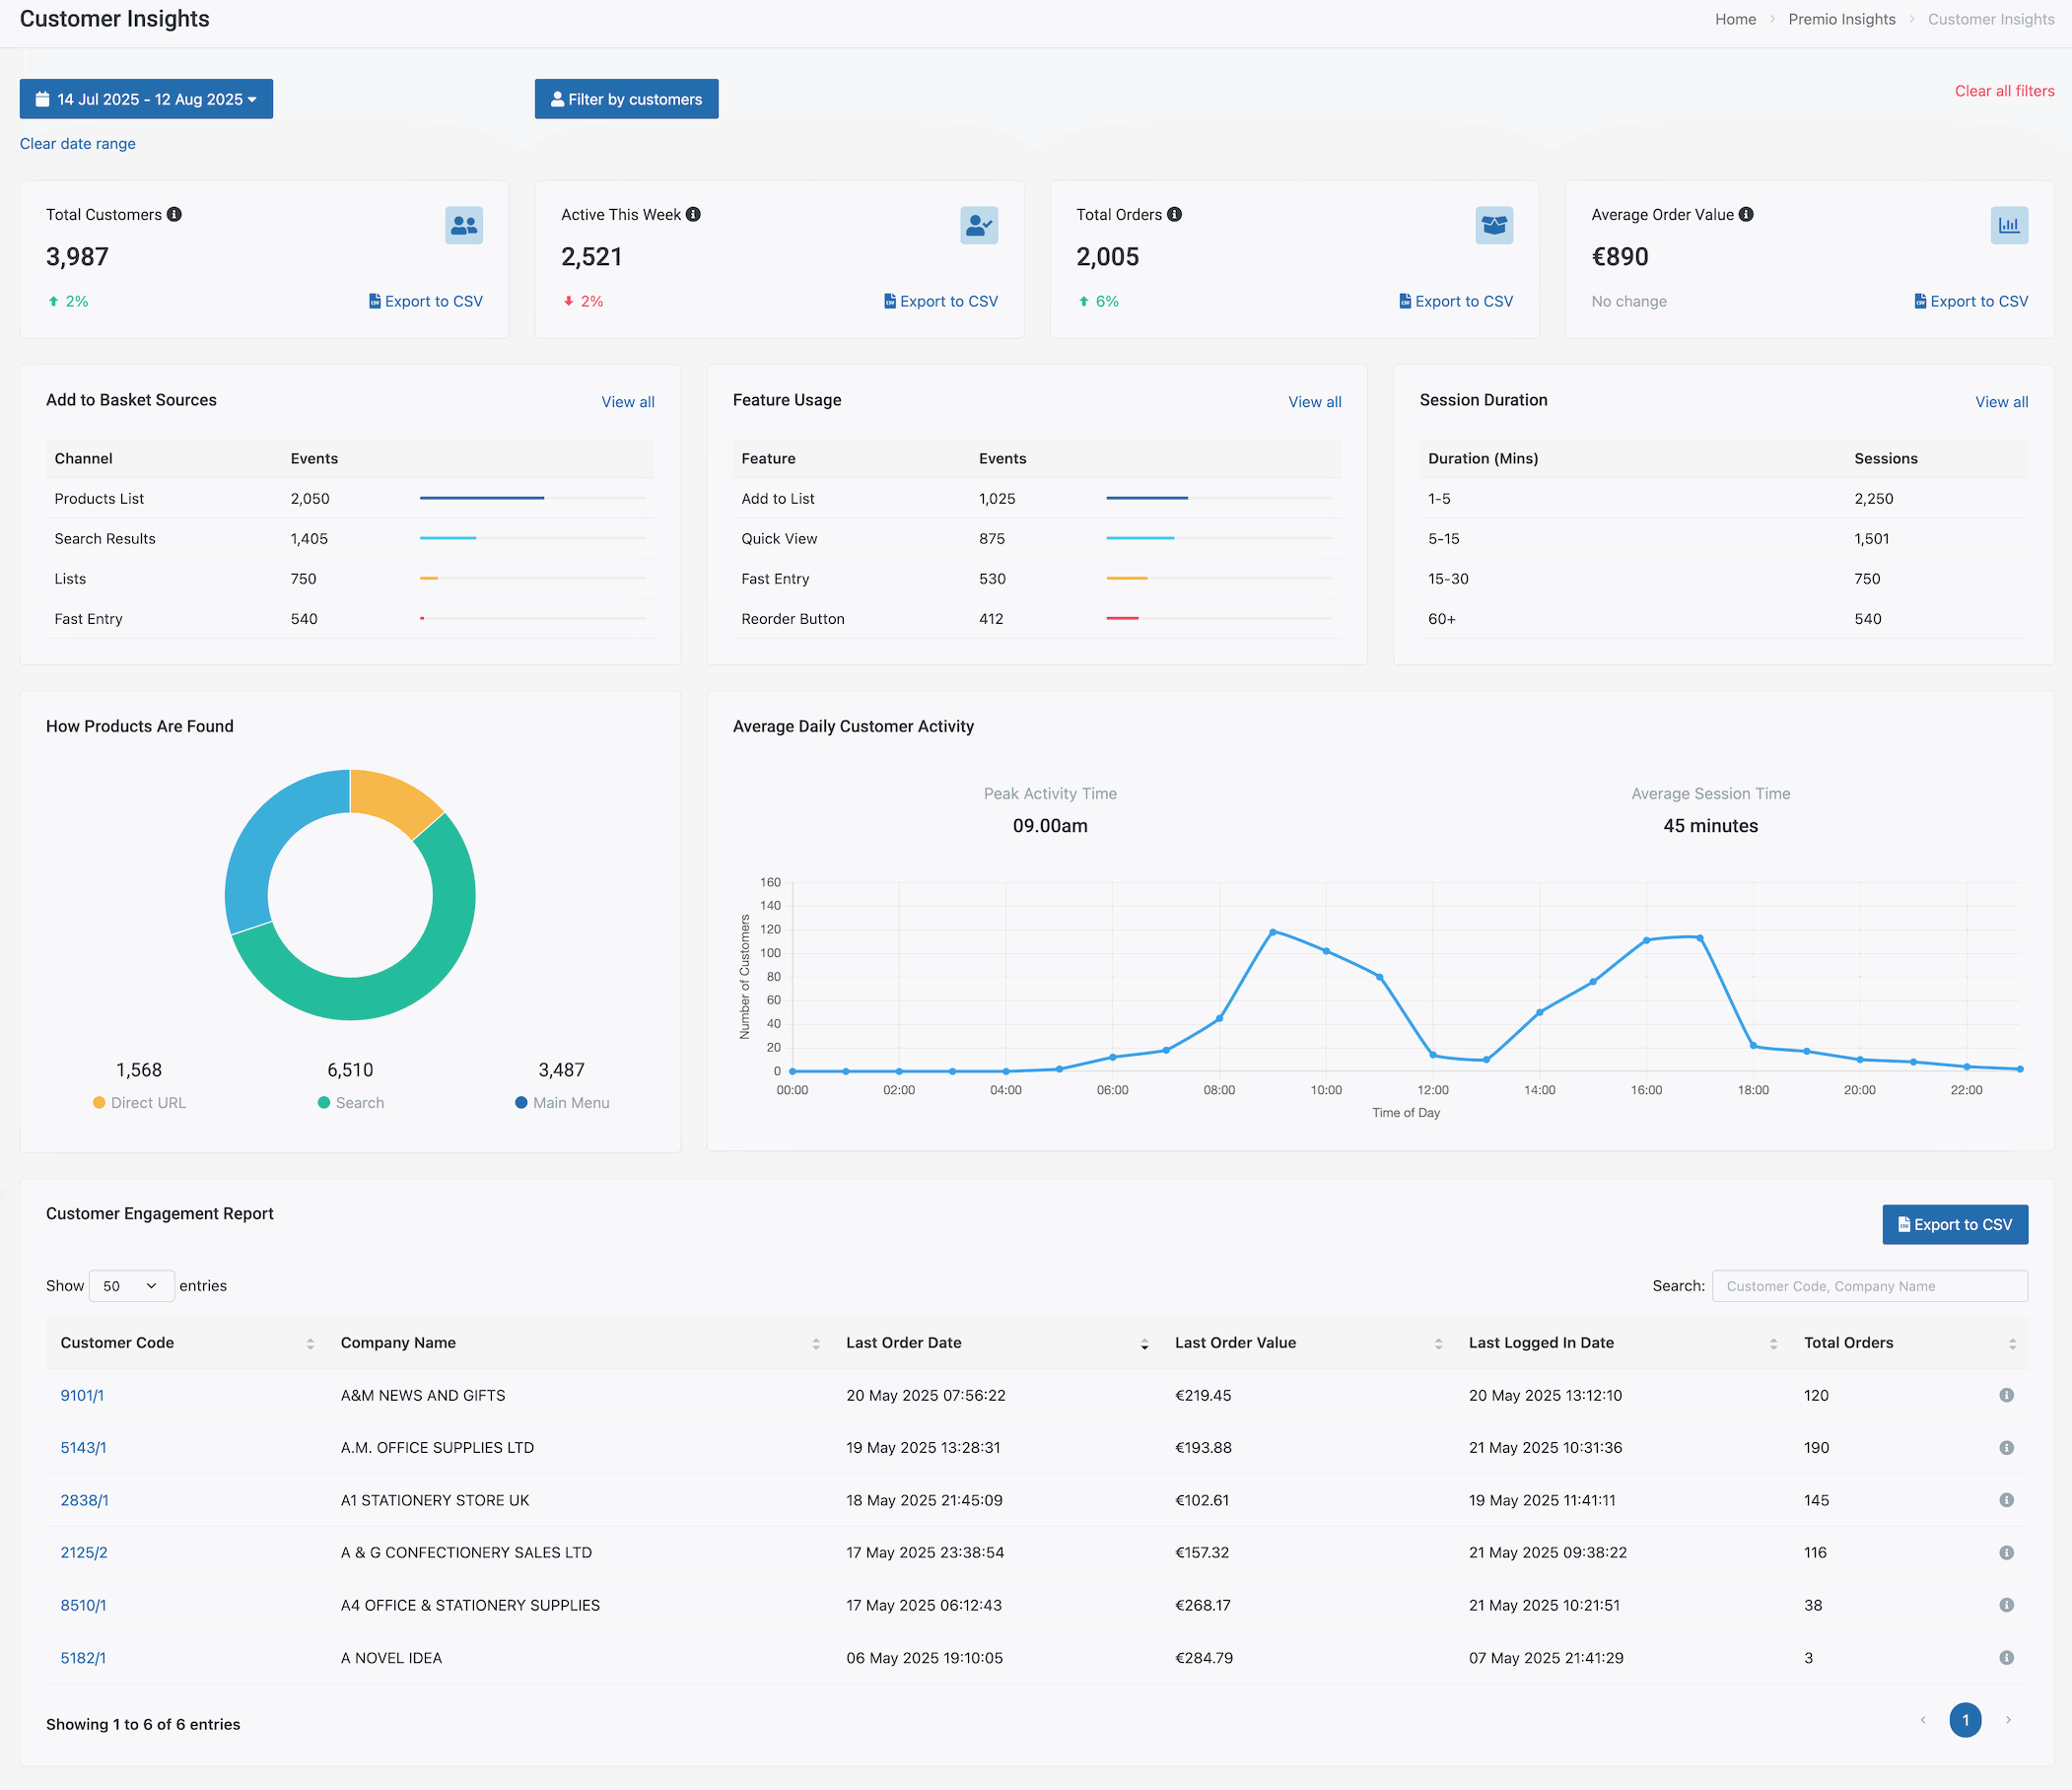Viewport: 2072px width, 1790px height.
Task: Click the customer search input field
Action: point(1869,1285)
